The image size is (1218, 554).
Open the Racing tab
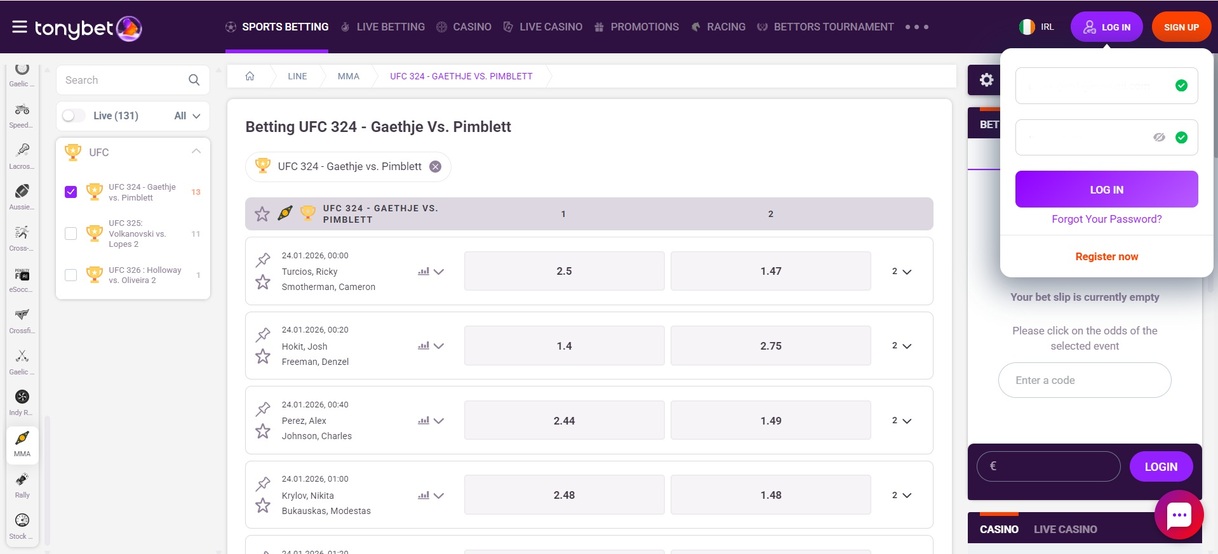tap(718, 27)
